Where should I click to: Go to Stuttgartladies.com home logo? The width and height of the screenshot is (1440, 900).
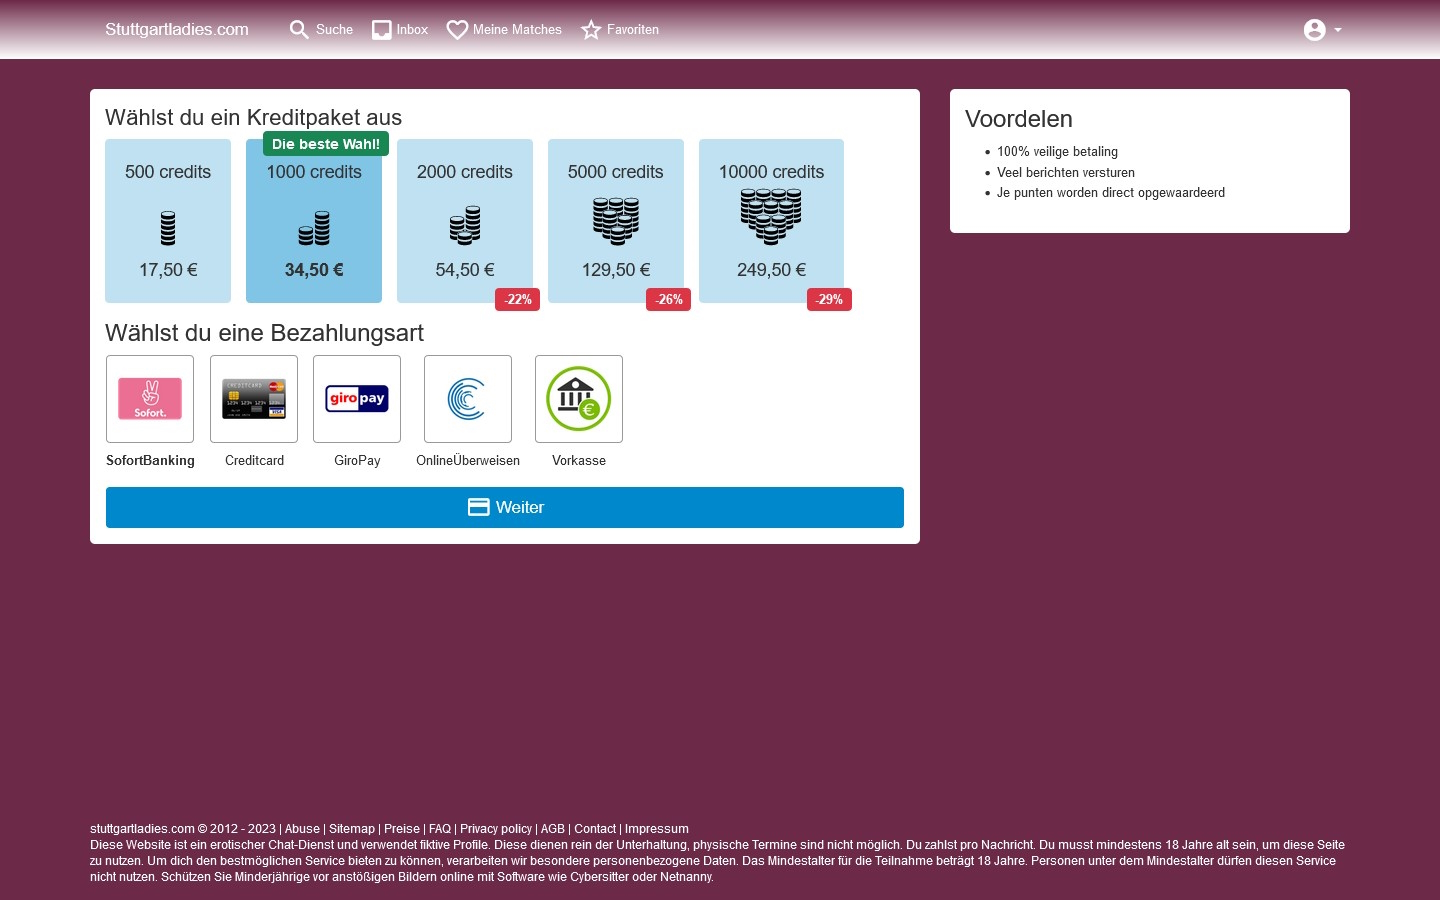click(x=177, y=30)
